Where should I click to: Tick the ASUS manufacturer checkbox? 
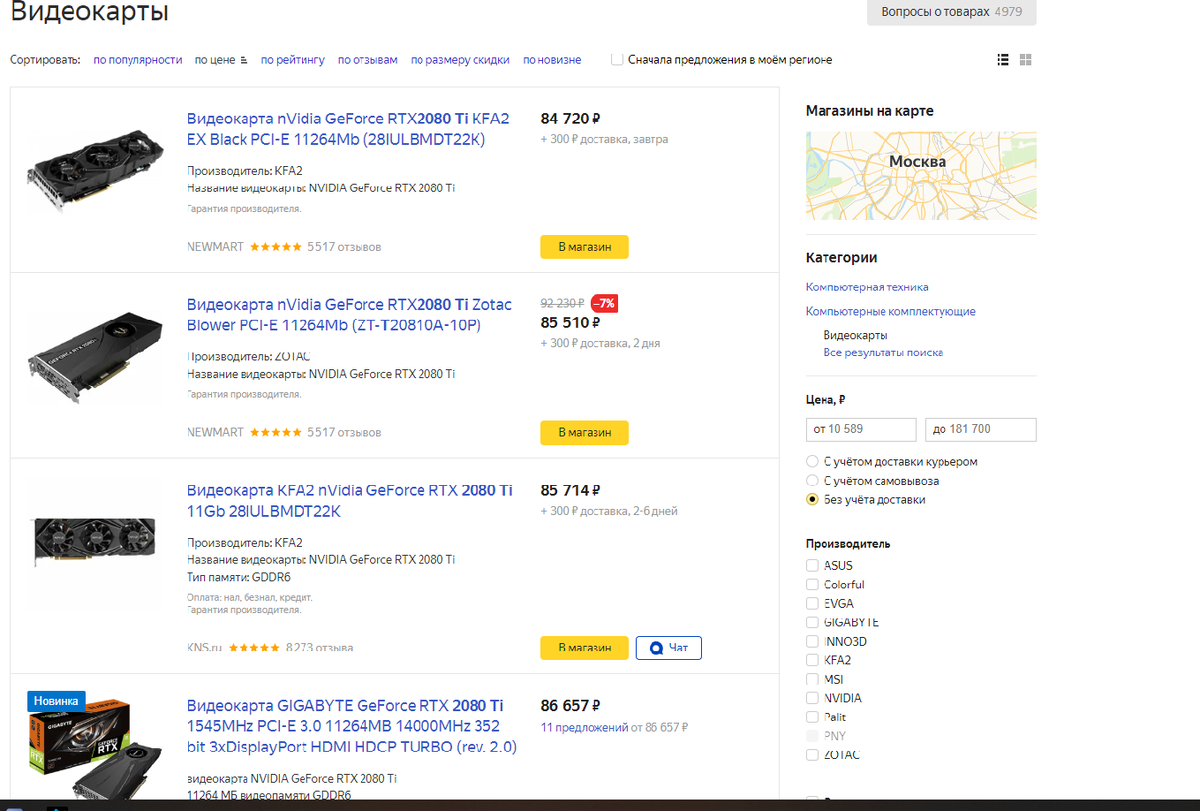tap(812, 566)
